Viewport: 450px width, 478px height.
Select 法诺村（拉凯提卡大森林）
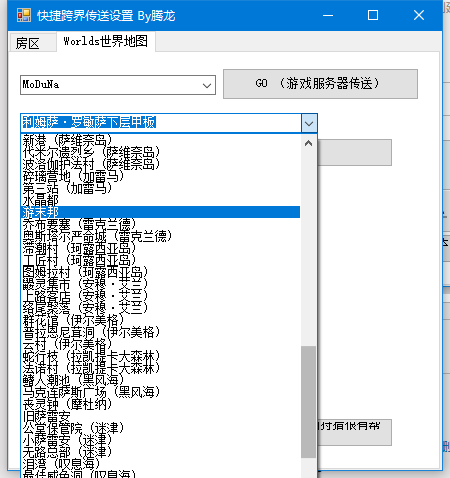[x=160, y=368]
